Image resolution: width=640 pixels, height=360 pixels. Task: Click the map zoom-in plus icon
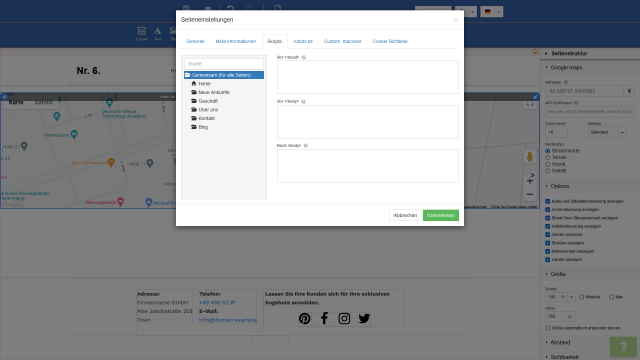point(530,181)
